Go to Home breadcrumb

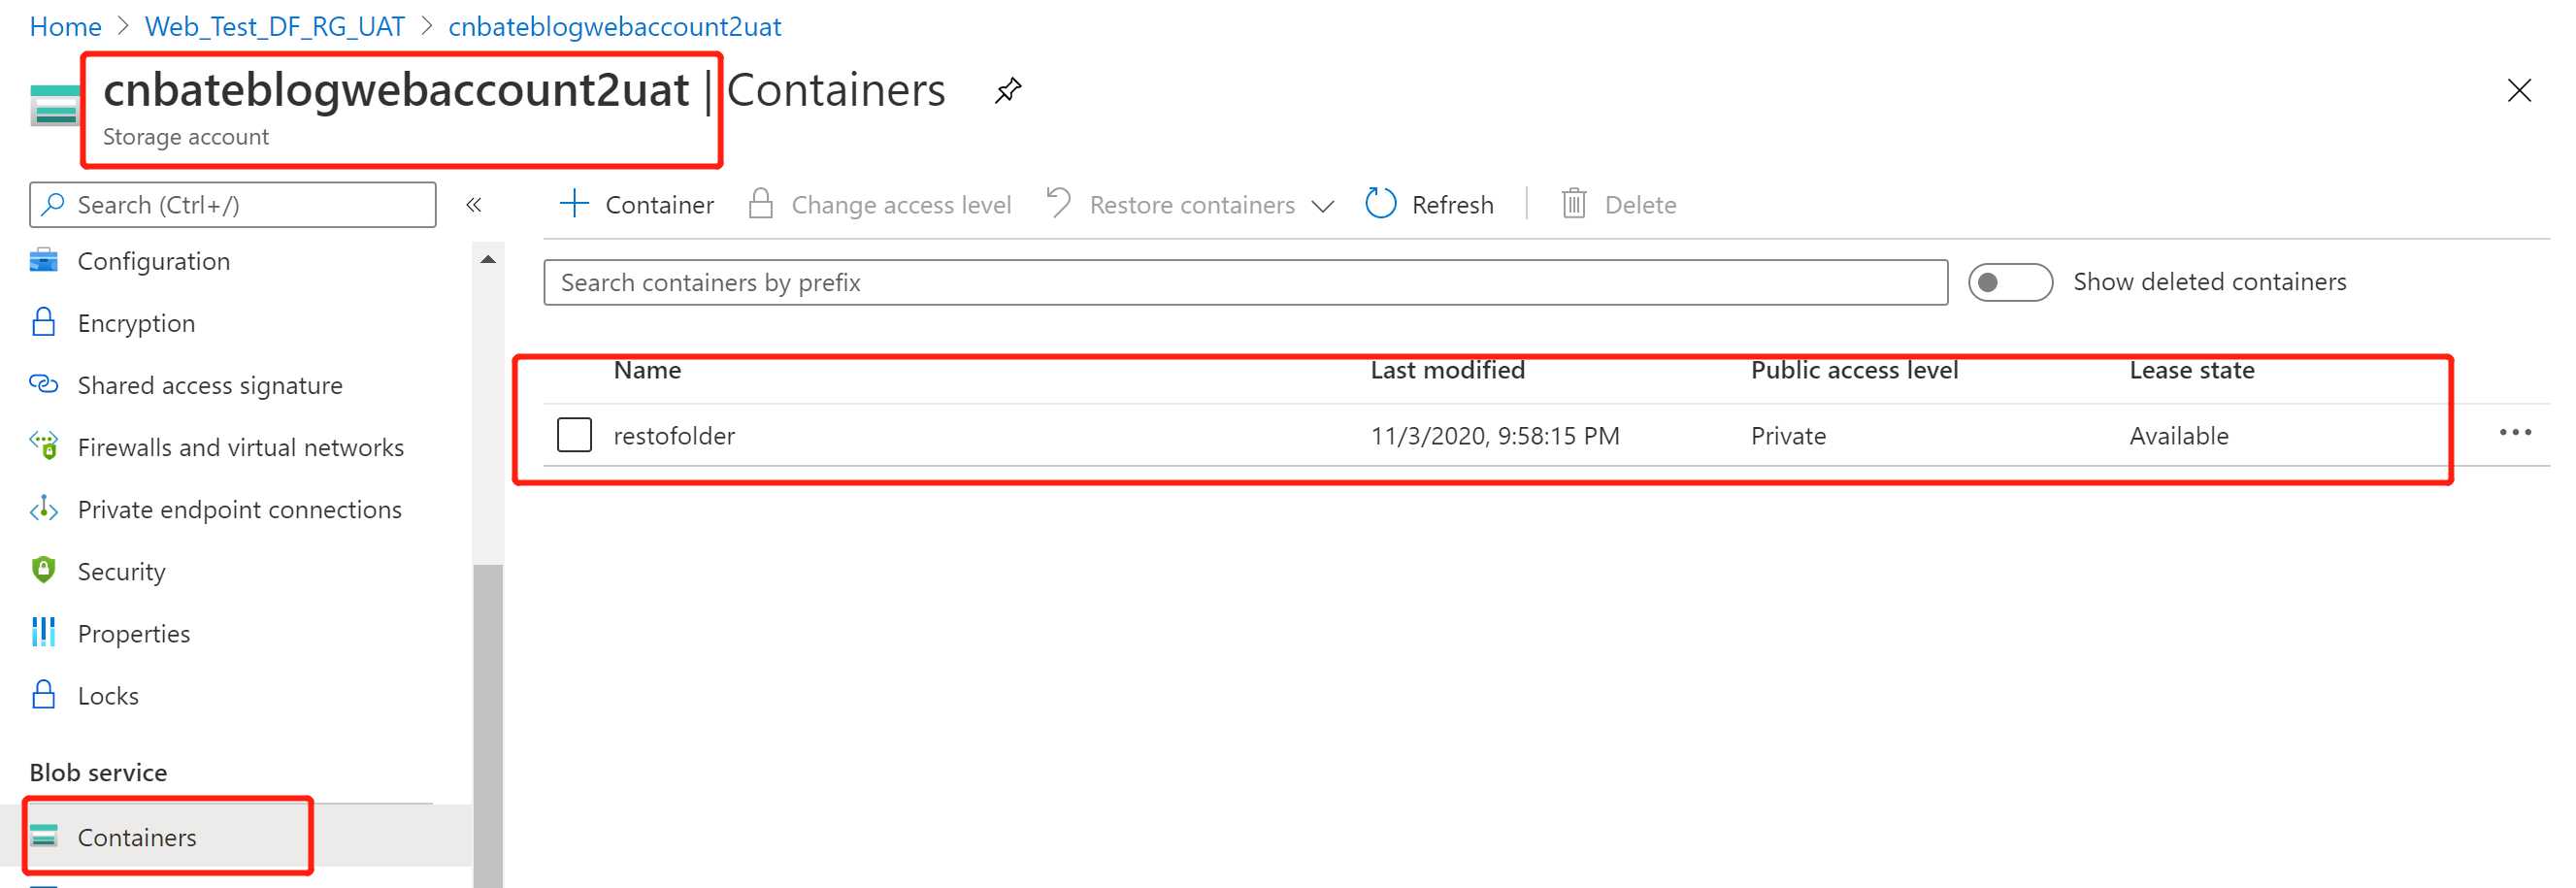[x=65, y=26]
